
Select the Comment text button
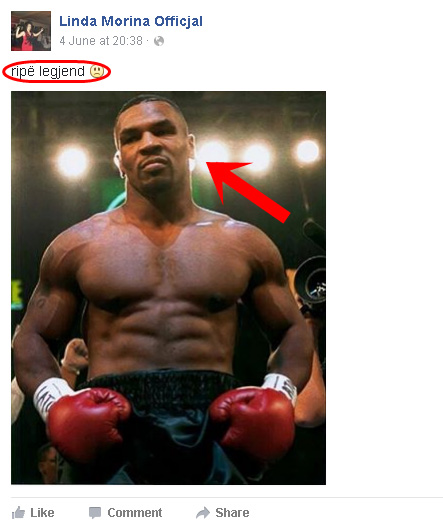click(135, 513)
